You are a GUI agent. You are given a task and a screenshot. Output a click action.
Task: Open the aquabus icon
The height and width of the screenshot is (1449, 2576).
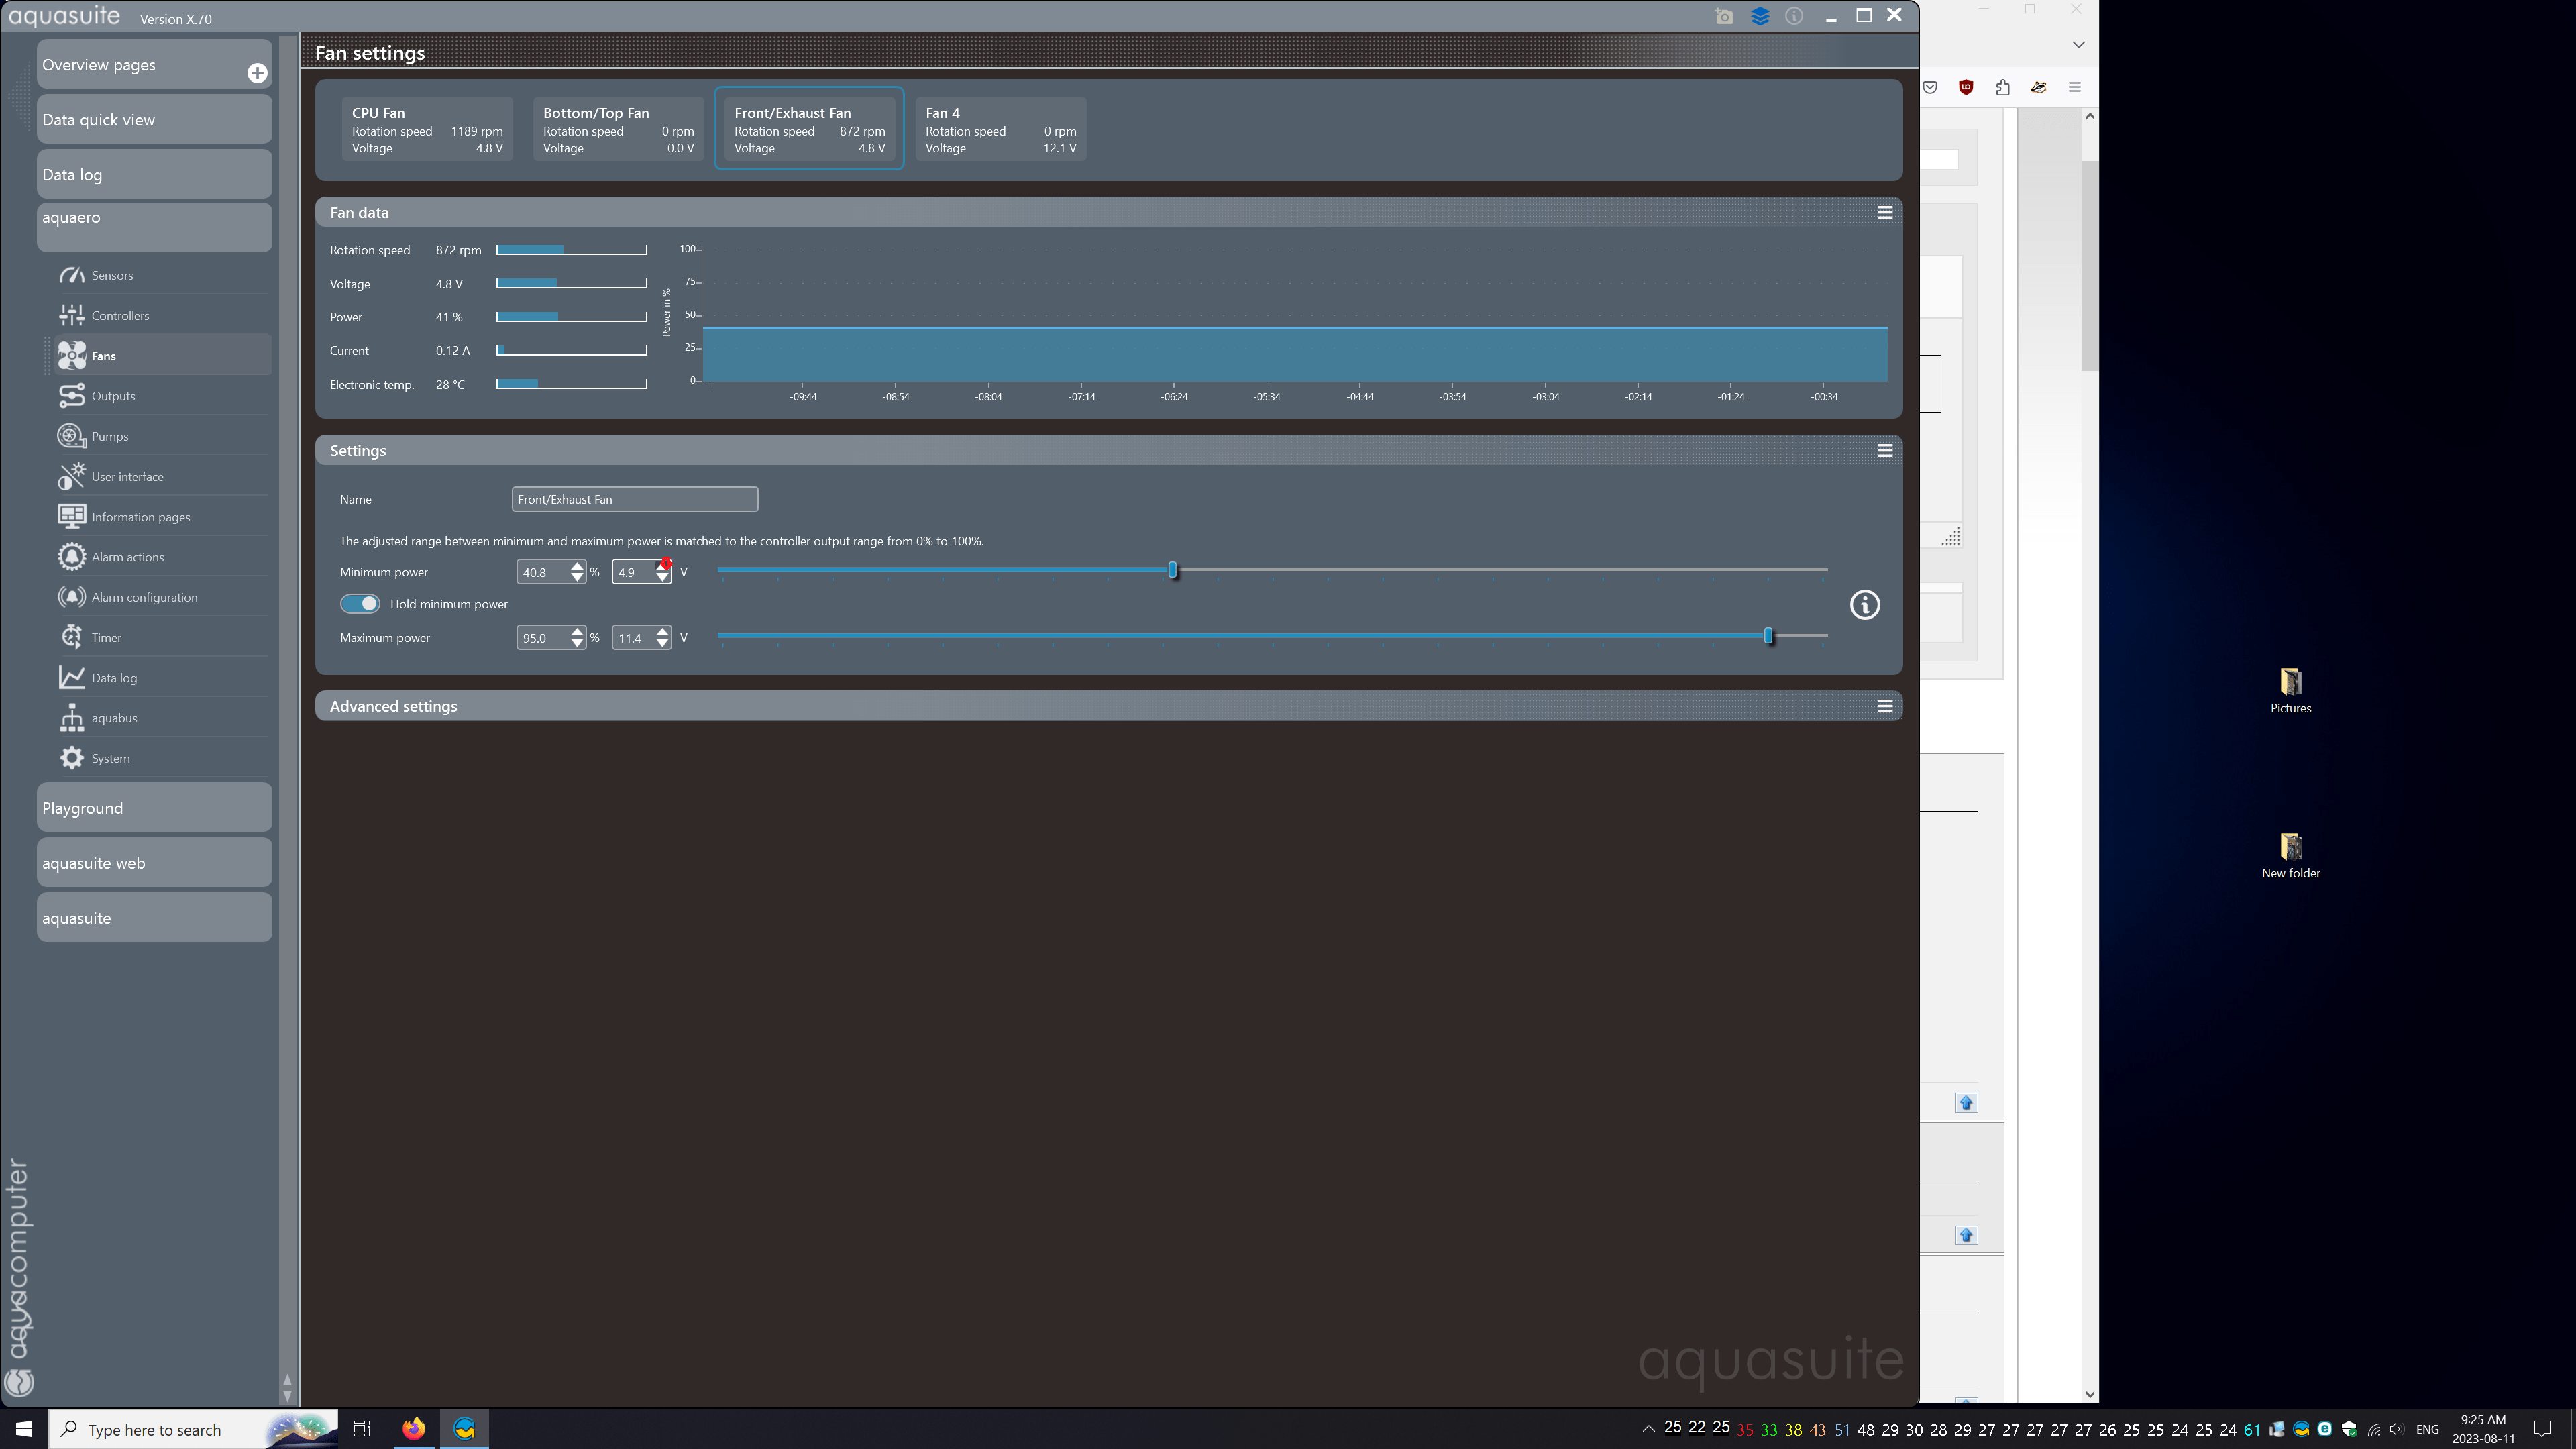[71, 718]
